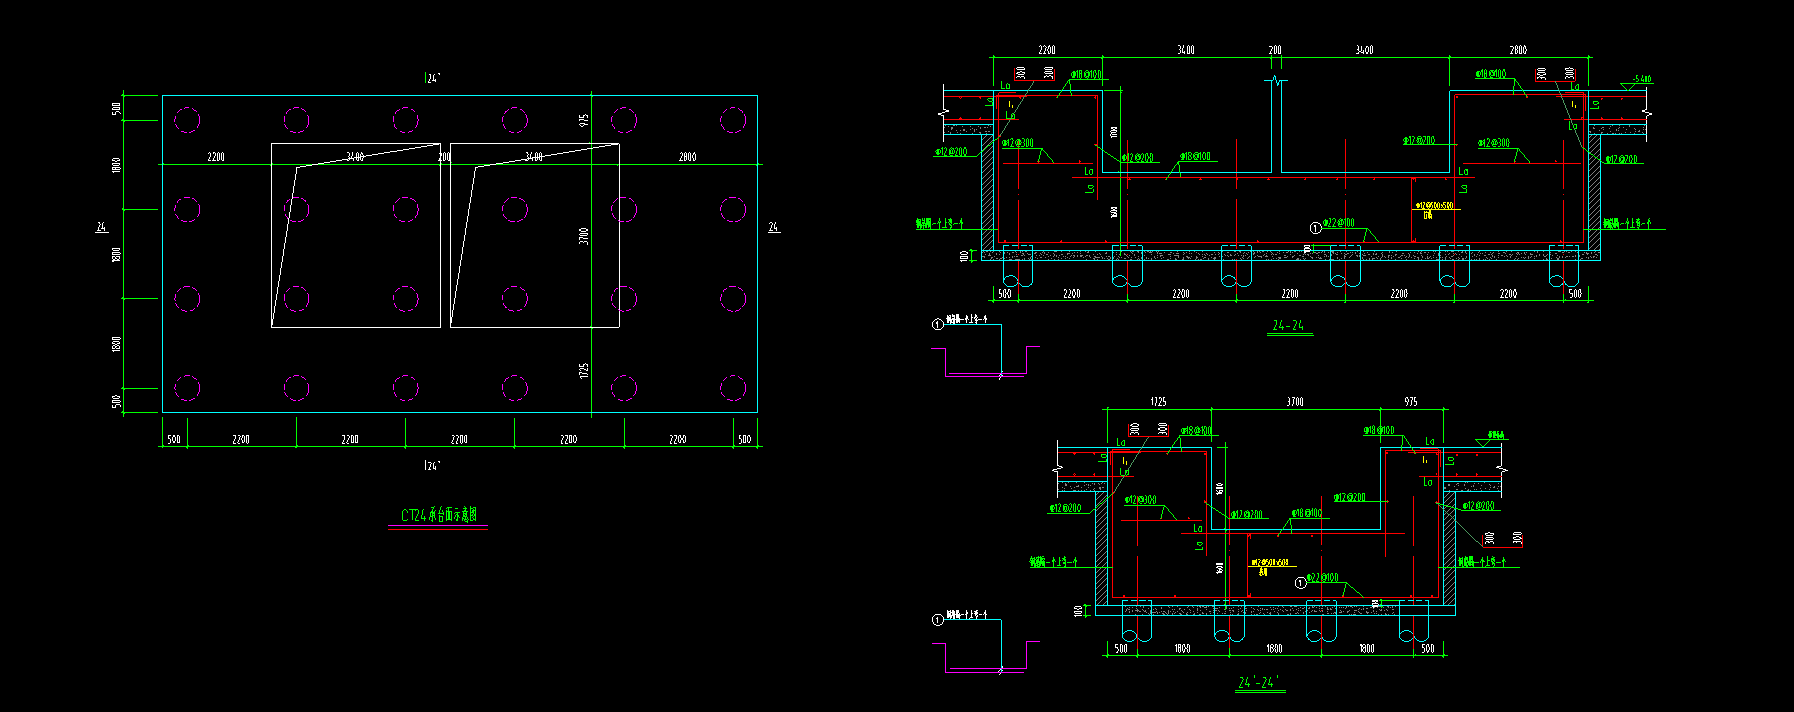Image resolution: width=1794 pixels, height=712 pixels.
Task: Select the 24' cut mark below plan view
Action: point(432,465)
